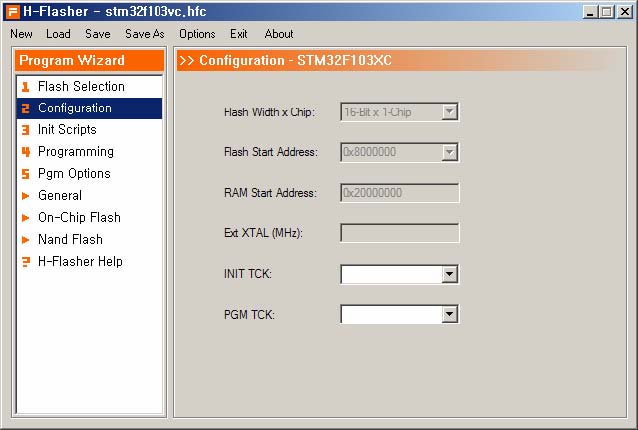638x430 pixels.
Task: Select On-Chip Flash in the wizard list
Action: pos(89,218)
